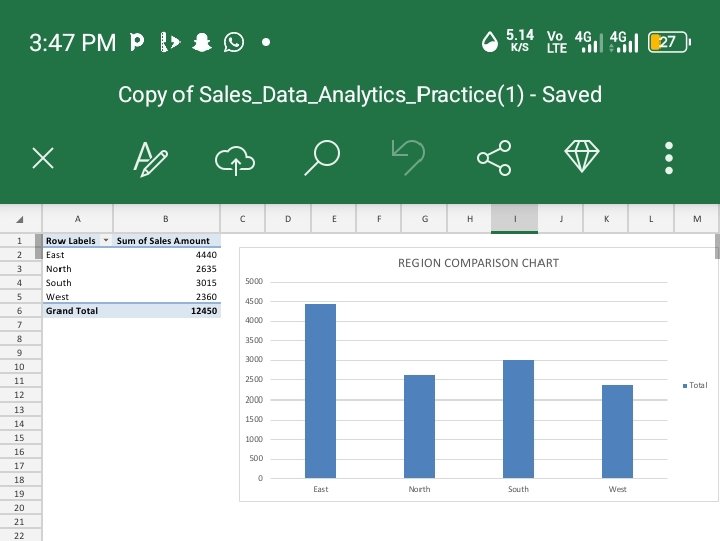Tap the West bar in the chart
Image resolution: width=720 pixels, height=541 pixels.
point(617,432)
